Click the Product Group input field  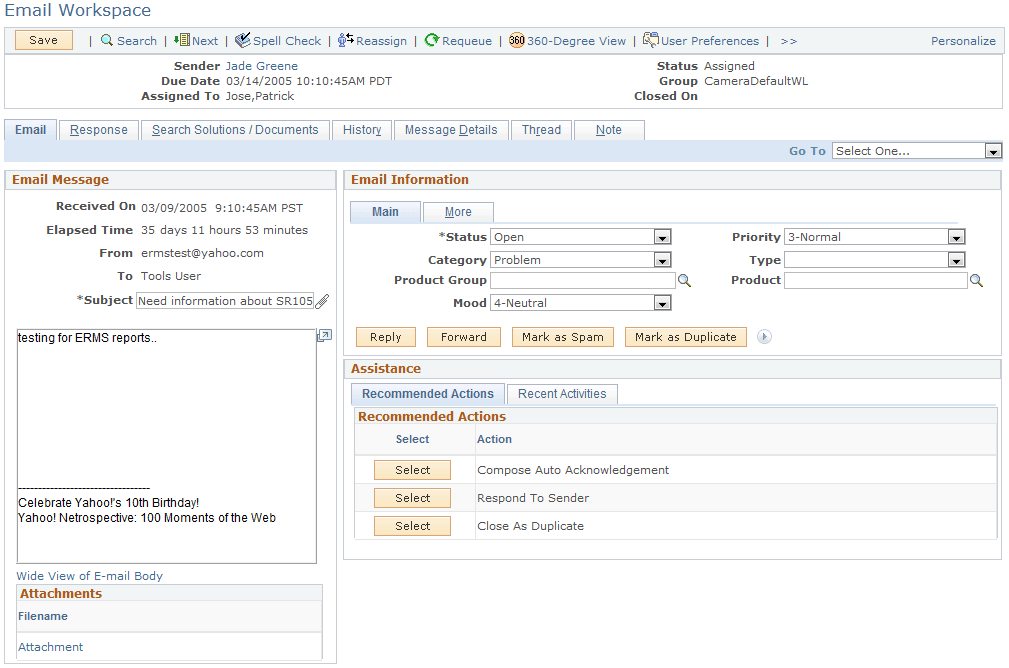582,281
